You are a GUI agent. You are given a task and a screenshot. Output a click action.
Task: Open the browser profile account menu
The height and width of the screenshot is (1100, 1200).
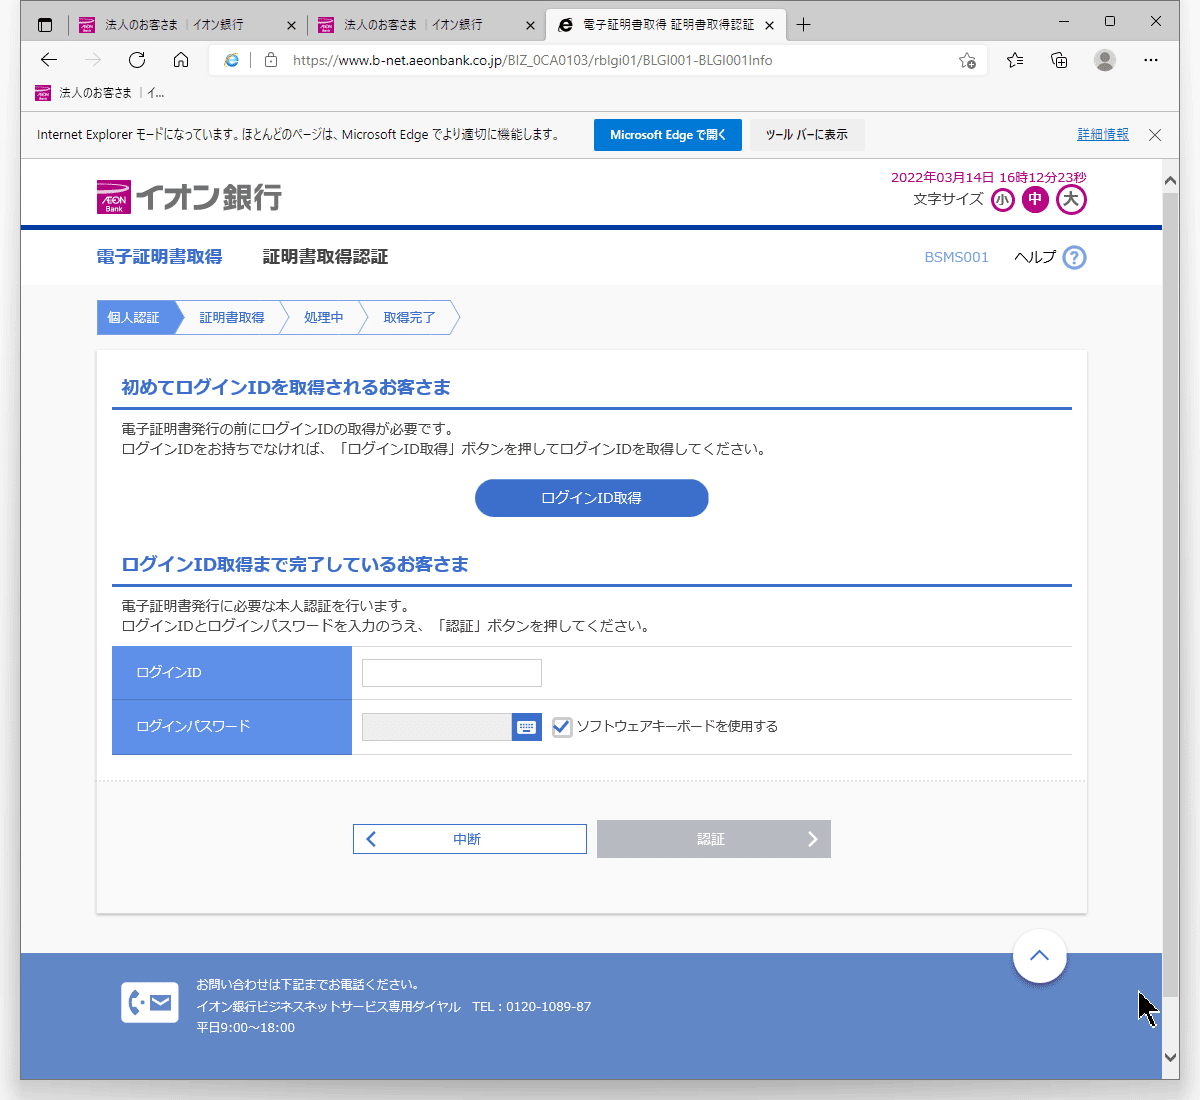click(1105, 60)
